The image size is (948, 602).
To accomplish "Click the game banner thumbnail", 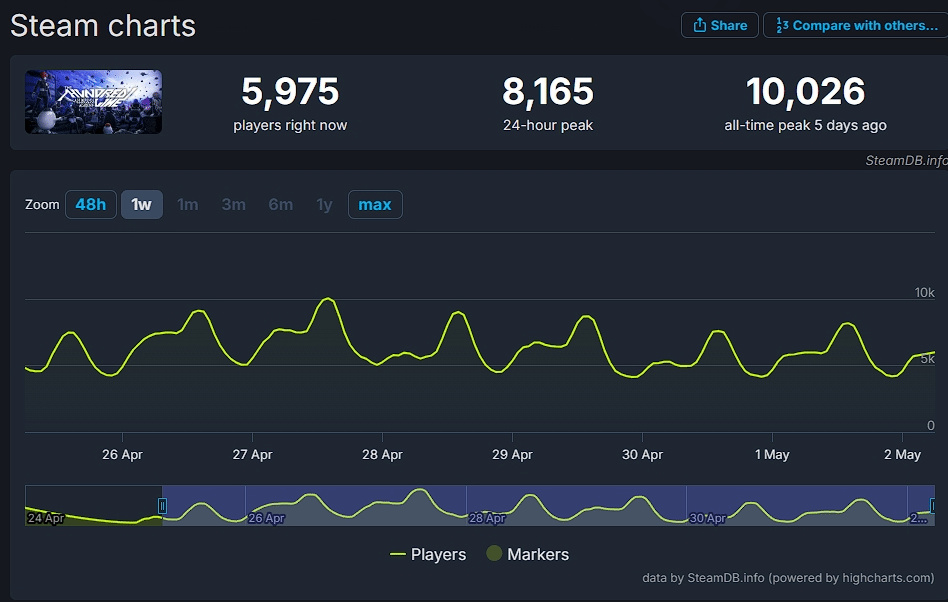I will (x=93, y=102).
